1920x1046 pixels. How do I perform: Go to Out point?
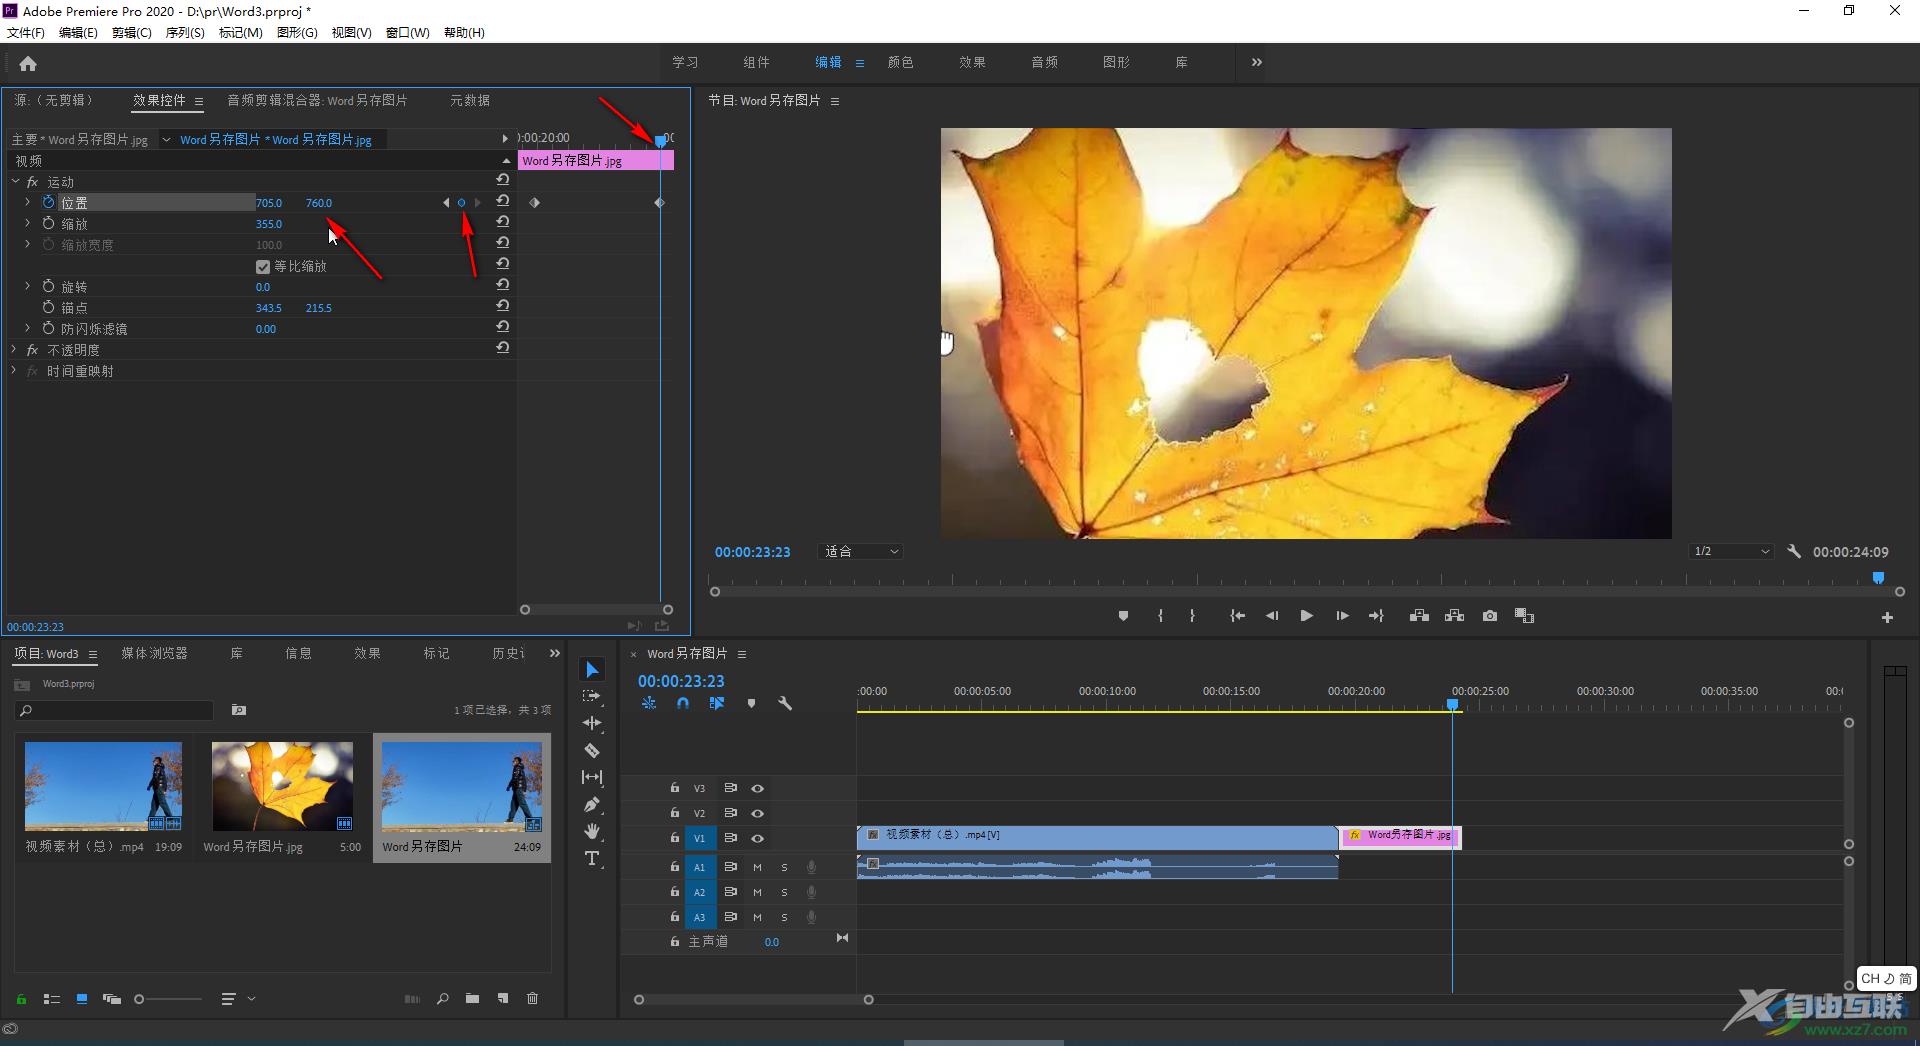coord(1376,616)
